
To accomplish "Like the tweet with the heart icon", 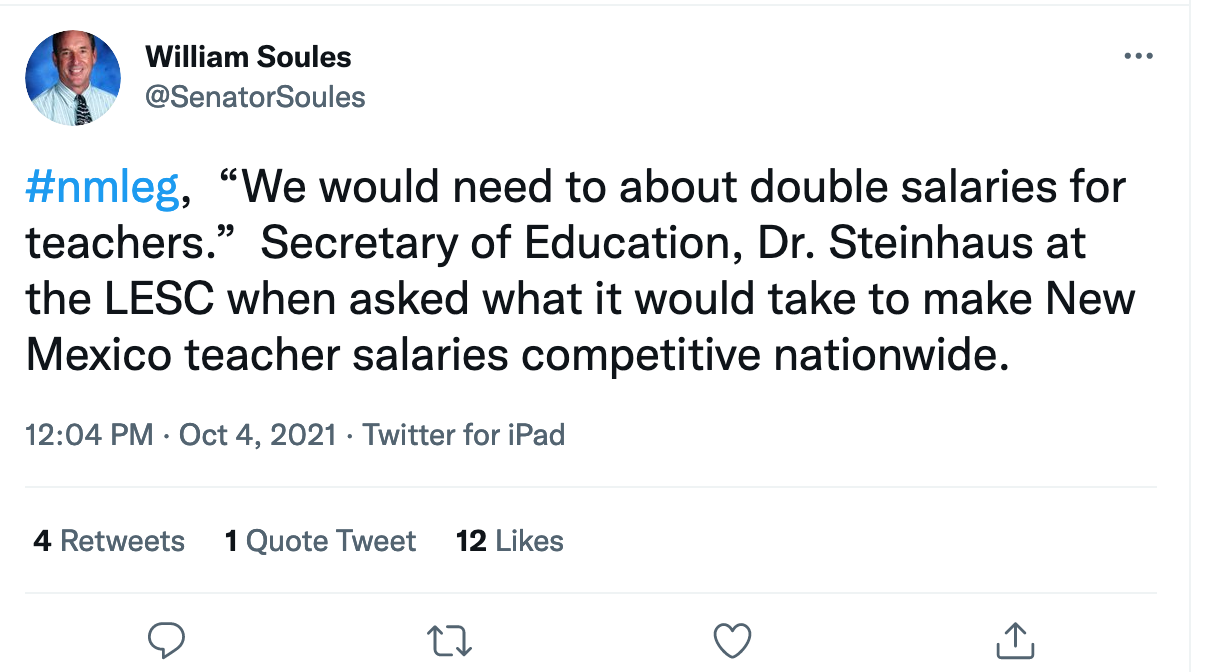I will pyautogui.click(x=733, y=638).
